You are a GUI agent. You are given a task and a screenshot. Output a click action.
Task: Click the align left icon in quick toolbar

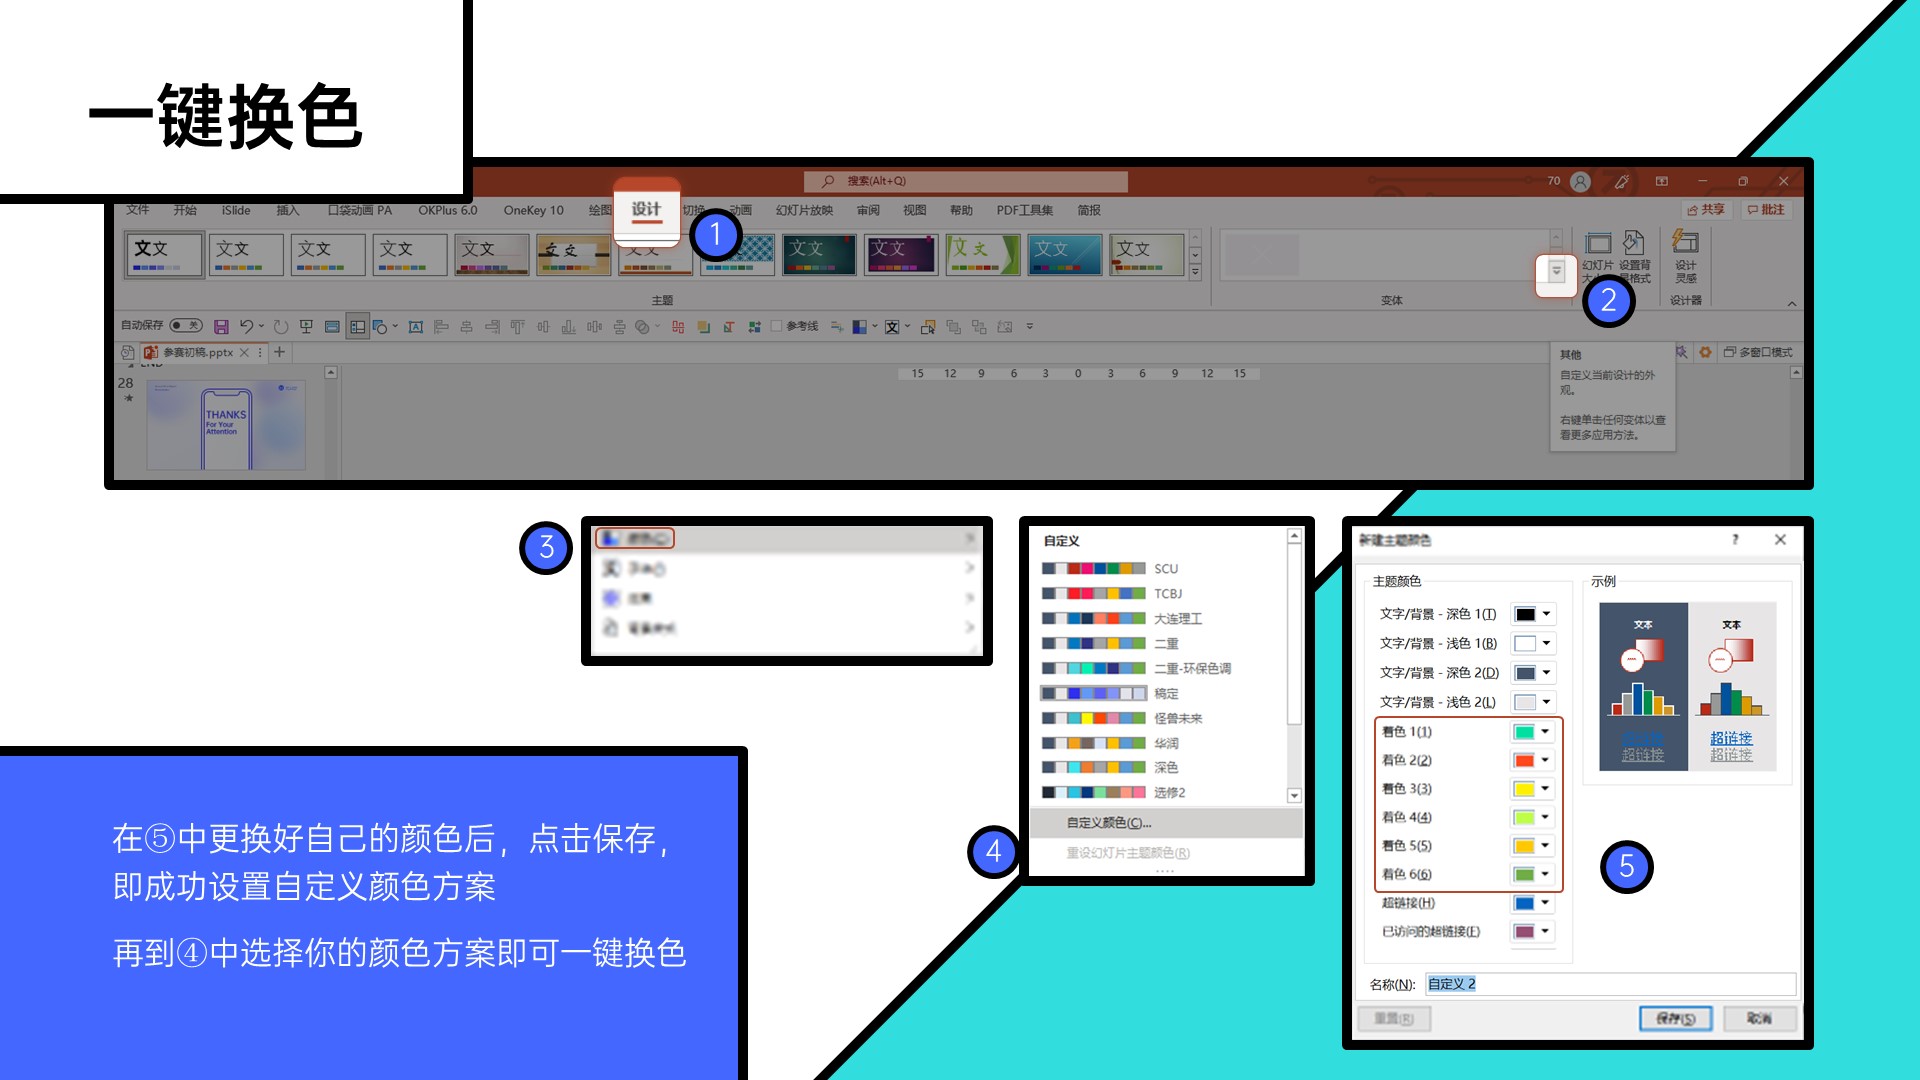(x=441, y=327)
